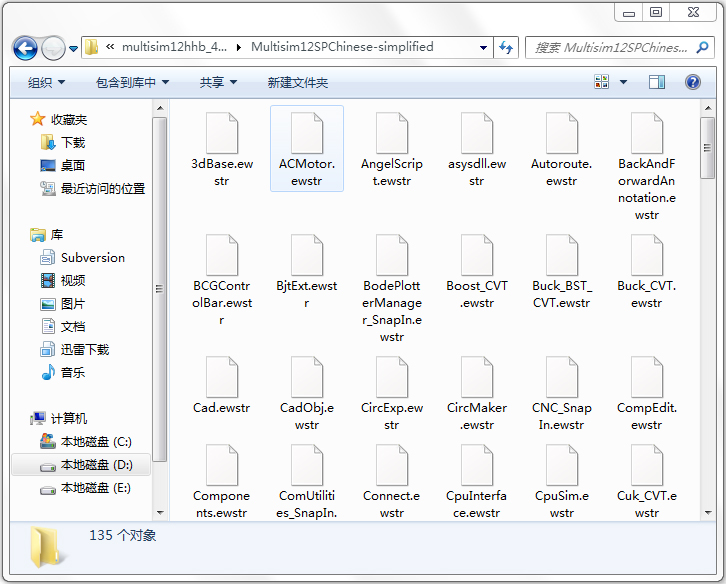The height and width of the screenshot is (584, 726).
Task: Select file Autoroute.ewstr
Action: pyautogui.click(x=562, y=148)
